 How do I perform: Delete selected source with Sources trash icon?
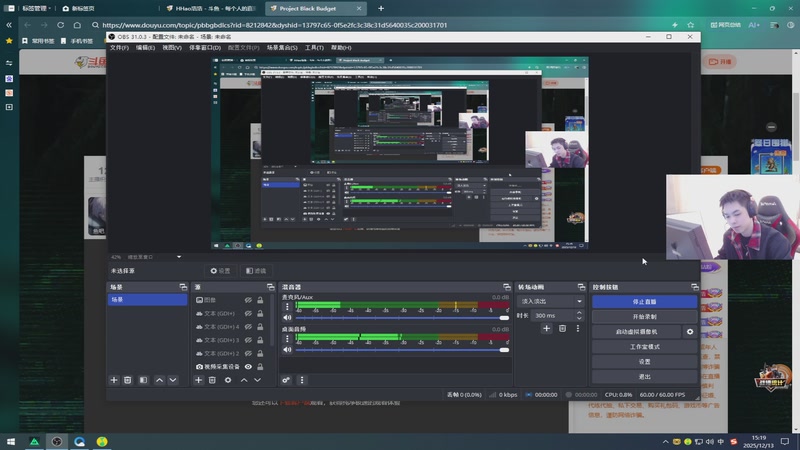(212, 380)
